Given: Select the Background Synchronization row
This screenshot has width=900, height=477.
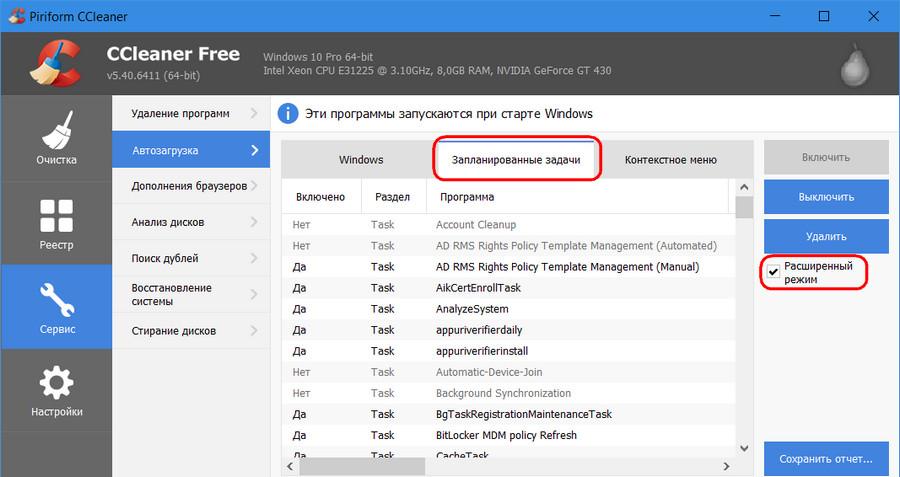Looking at the screenshot, I should (x=509, y=393).
